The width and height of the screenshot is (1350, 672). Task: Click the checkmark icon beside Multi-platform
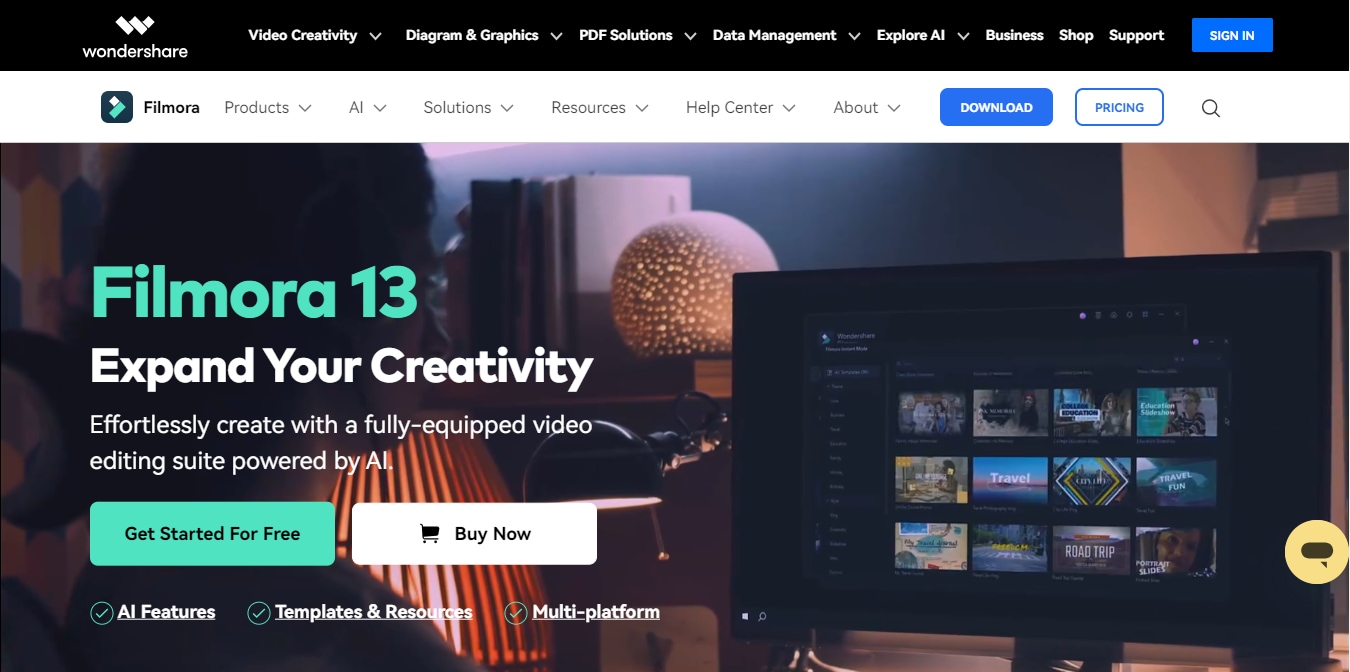(x=516, y=612)
